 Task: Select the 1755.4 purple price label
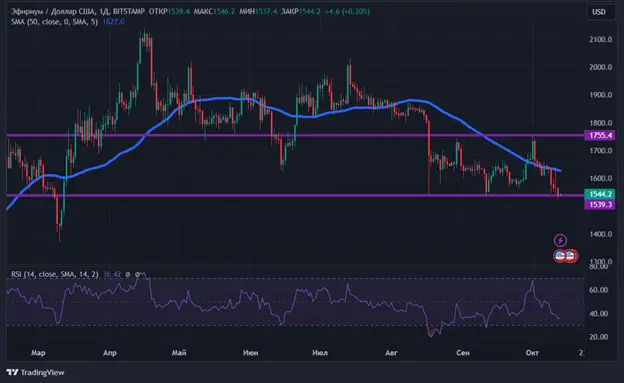tap(599, 135)
